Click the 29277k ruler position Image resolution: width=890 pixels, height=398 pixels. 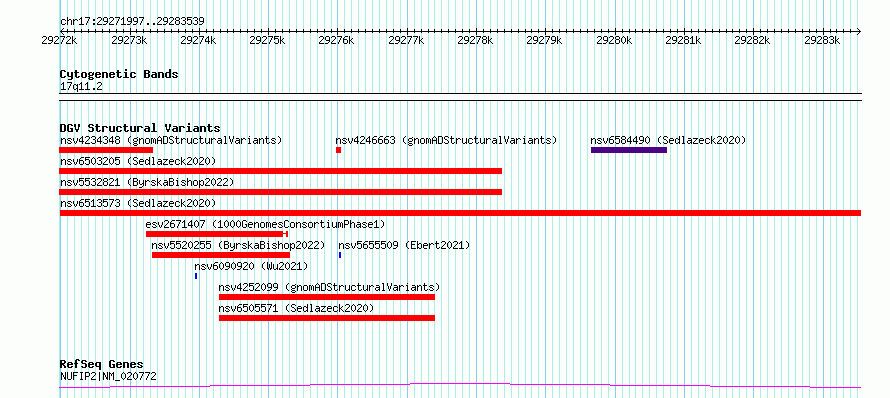[407, 40]
